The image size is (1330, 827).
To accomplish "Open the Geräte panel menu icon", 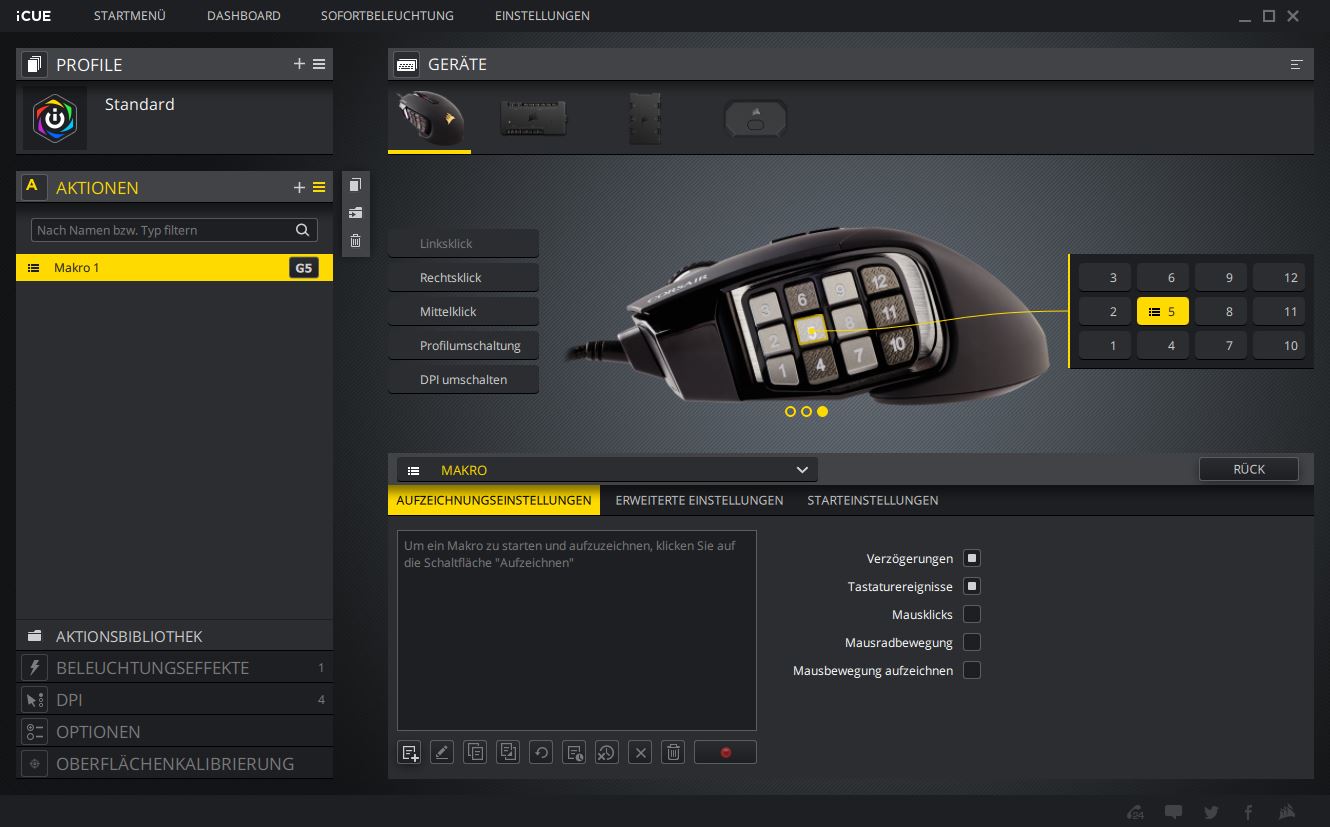I will [x=1296, y=64].
